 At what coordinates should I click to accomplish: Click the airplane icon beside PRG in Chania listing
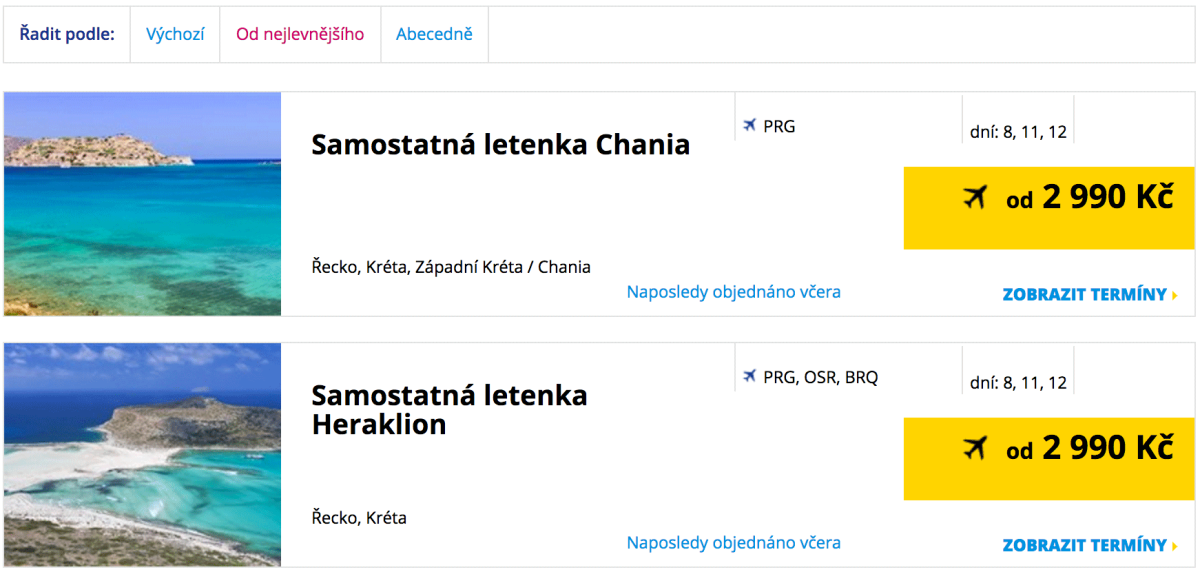click(x=750, y=126)
